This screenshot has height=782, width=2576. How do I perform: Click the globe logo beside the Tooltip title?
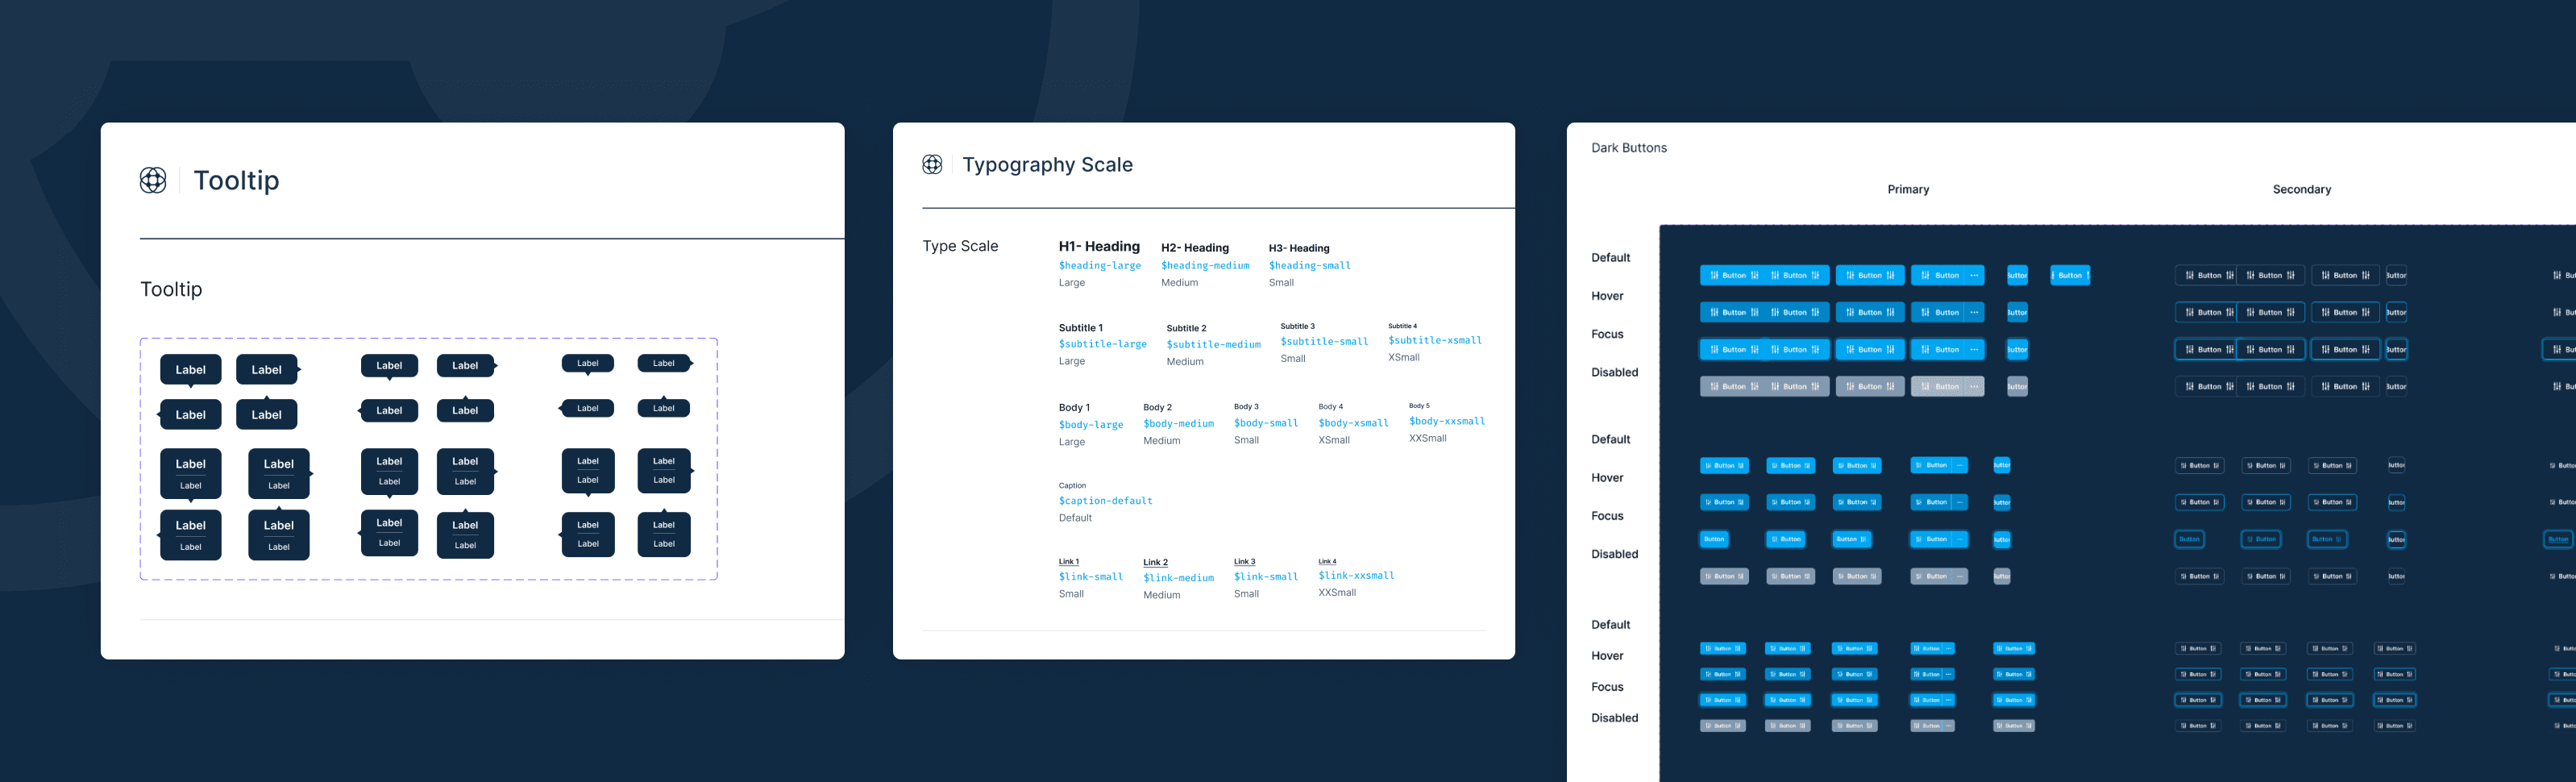(153, 180)
